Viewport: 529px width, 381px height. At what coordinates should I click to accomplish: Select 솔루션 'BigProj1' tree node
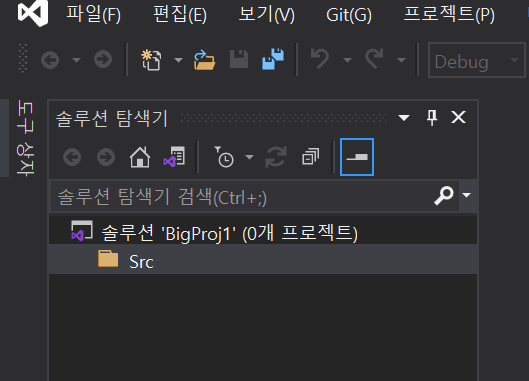[263, 233]
